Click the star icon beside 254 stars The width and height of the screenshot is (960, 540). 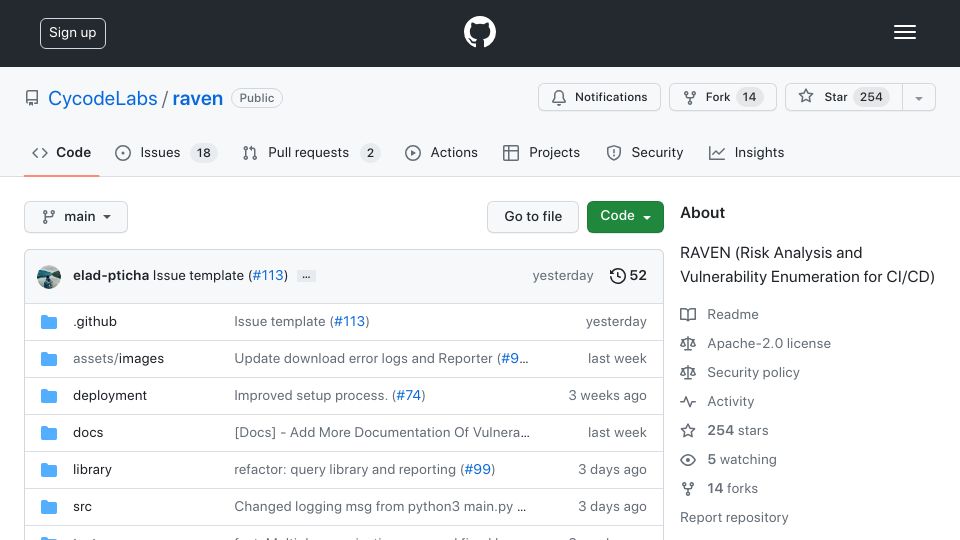click(688, 430)
